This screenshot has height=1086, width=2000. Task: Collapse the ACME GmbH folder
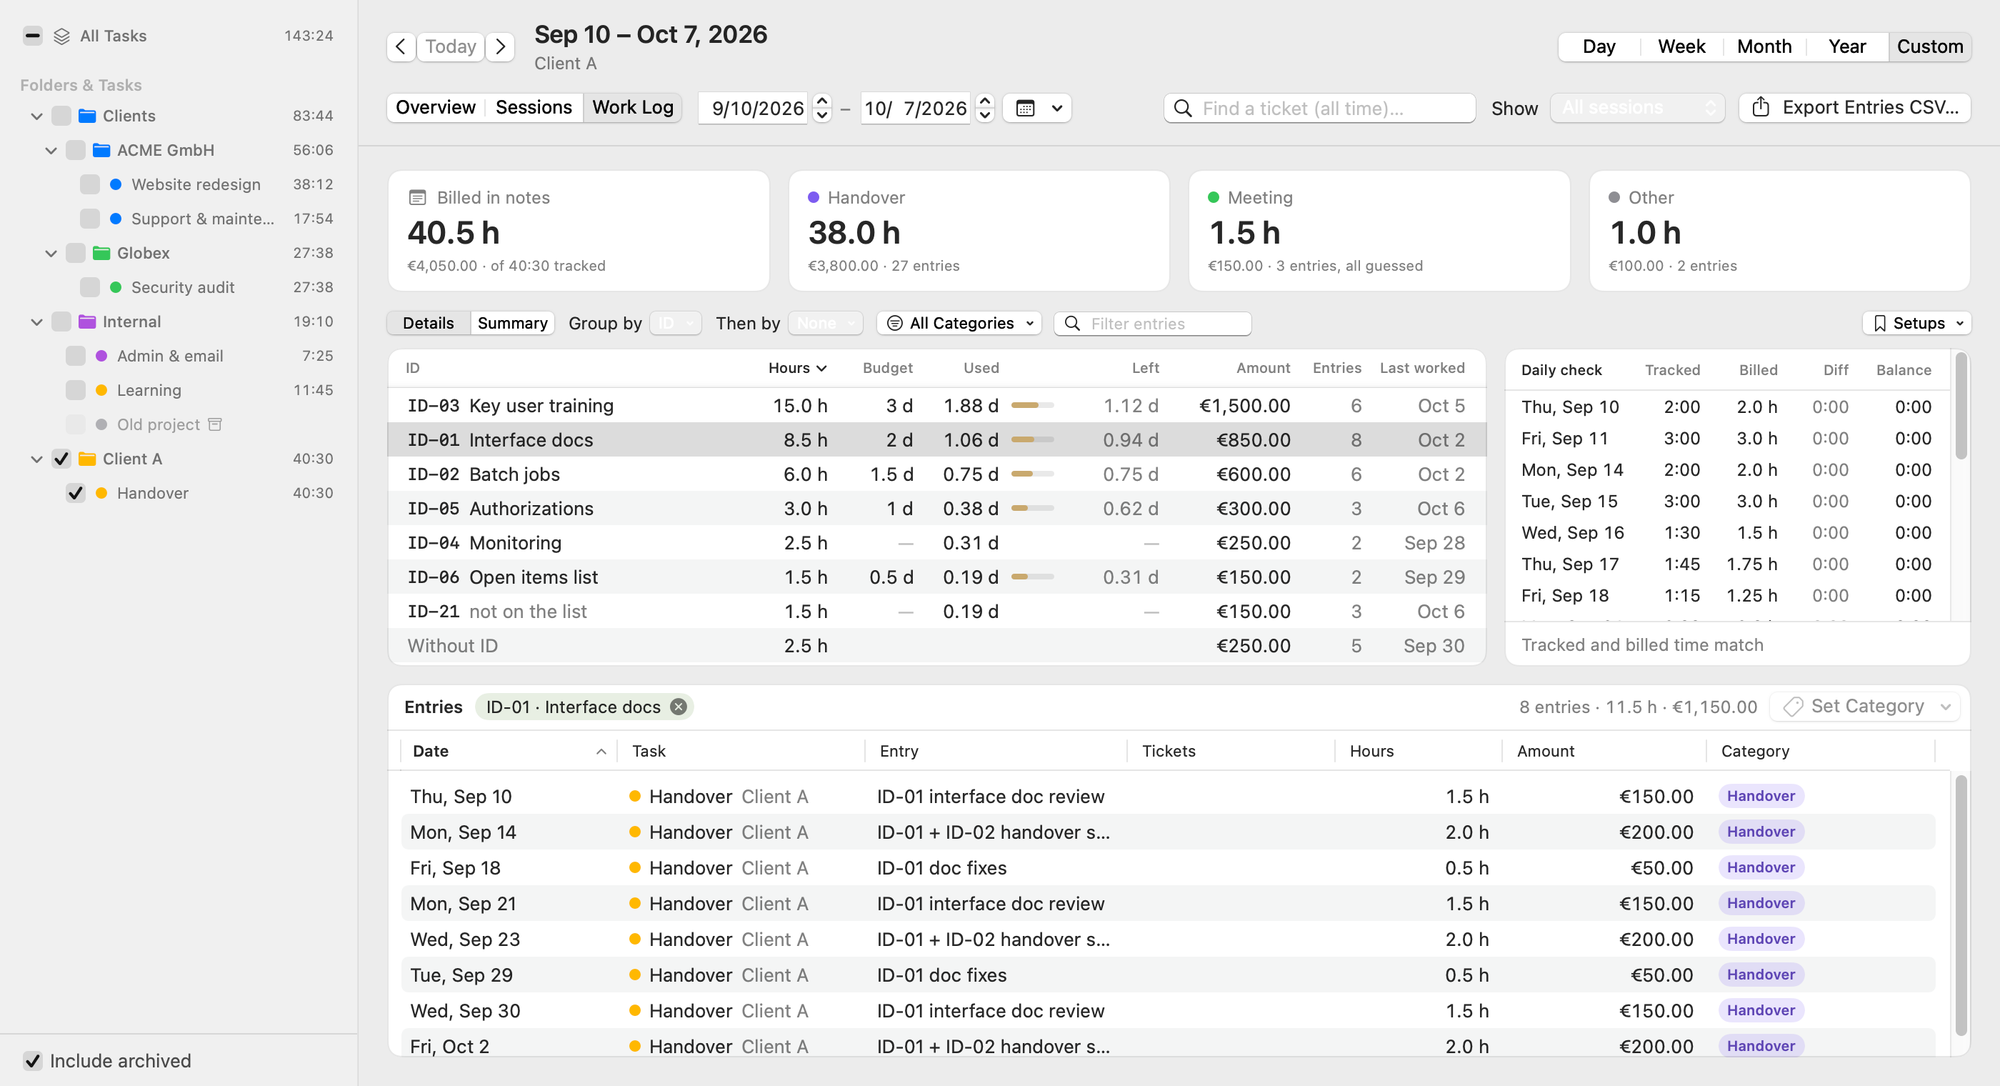51,150
